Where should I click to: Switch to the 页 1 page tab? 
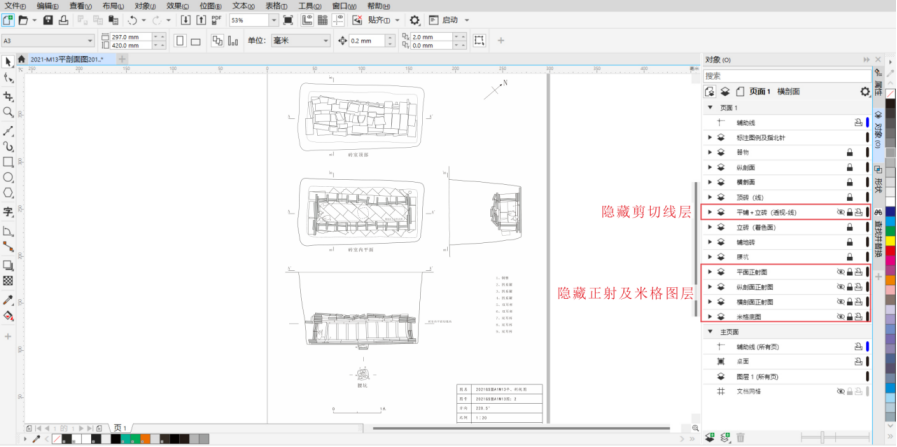[120, 427]
